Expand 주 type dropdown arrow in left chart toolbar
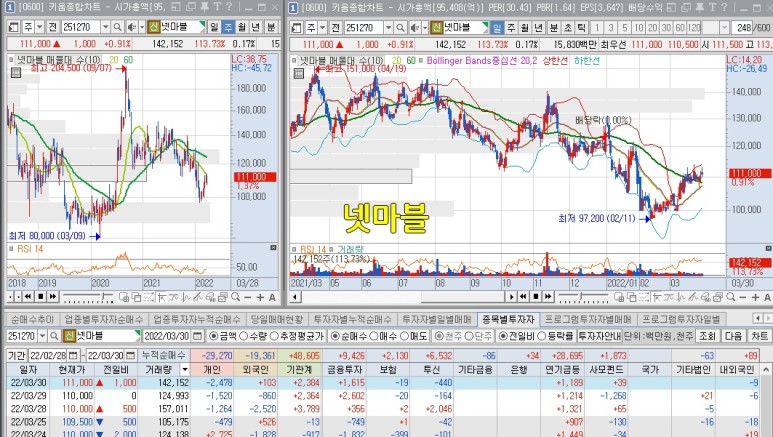This screenshot has width=773, height=437. click(39, 27)
